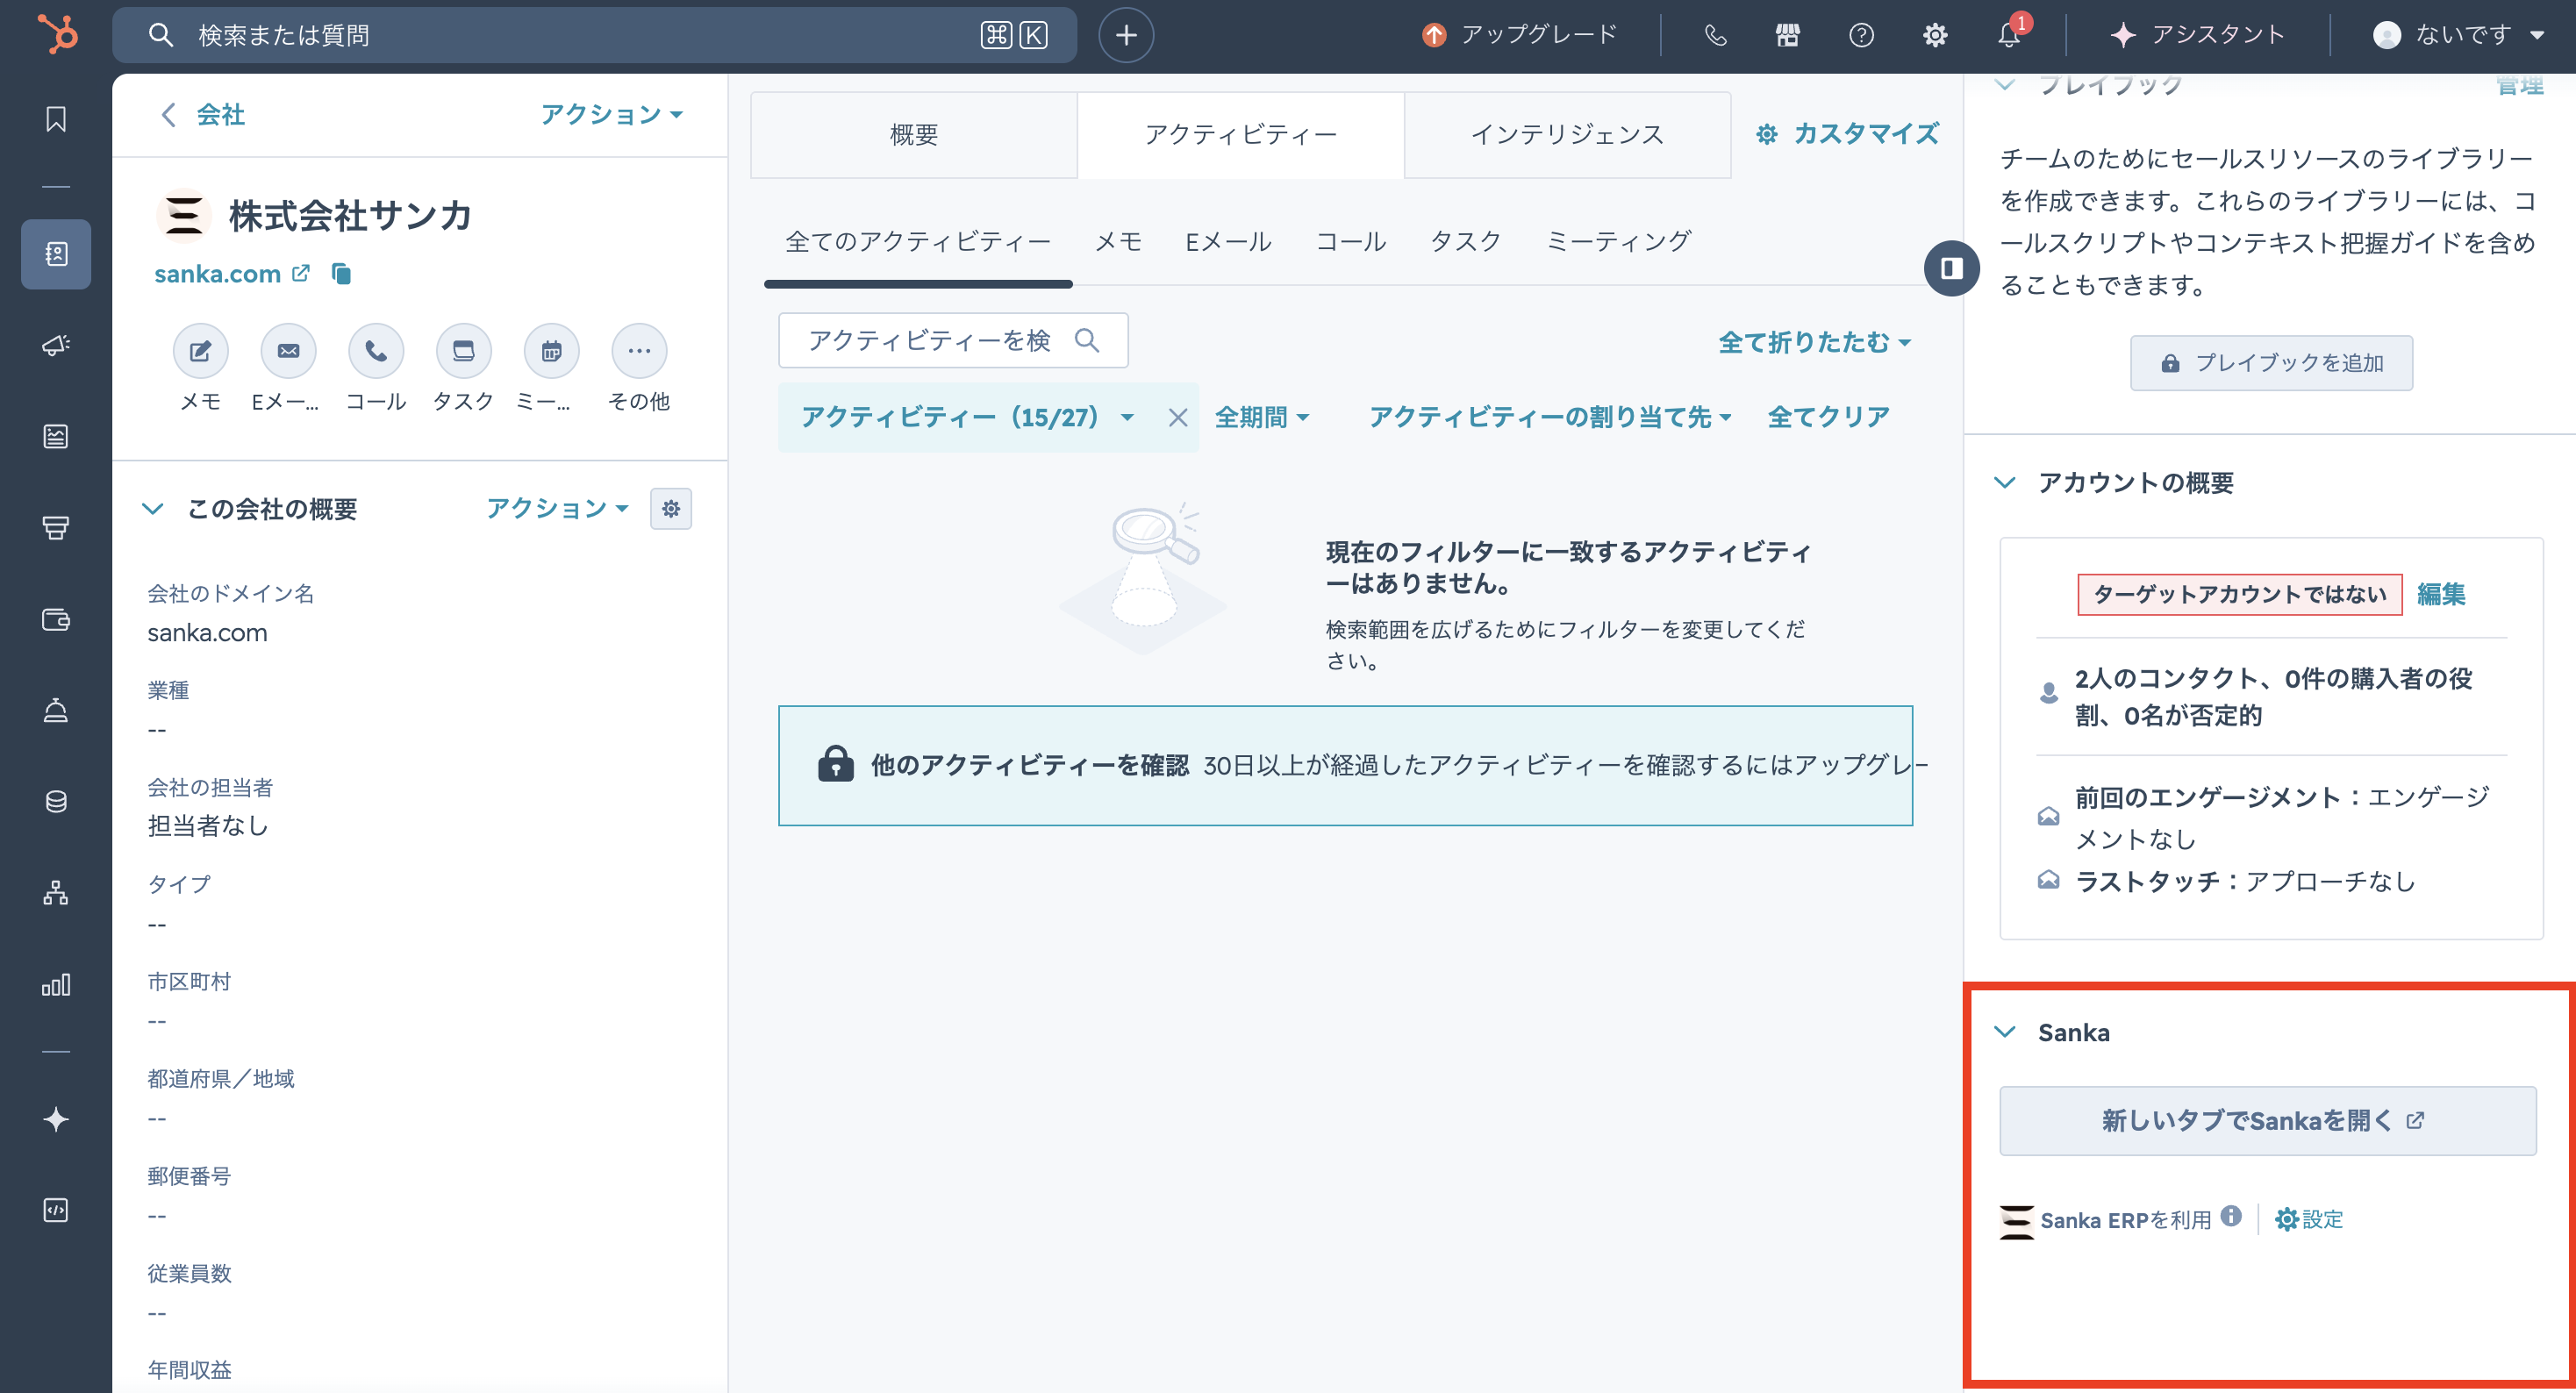Collapse the アカウントの概要 section
The height and width of the screenshot is (1393, 2576).
[x=2004, y=483]
